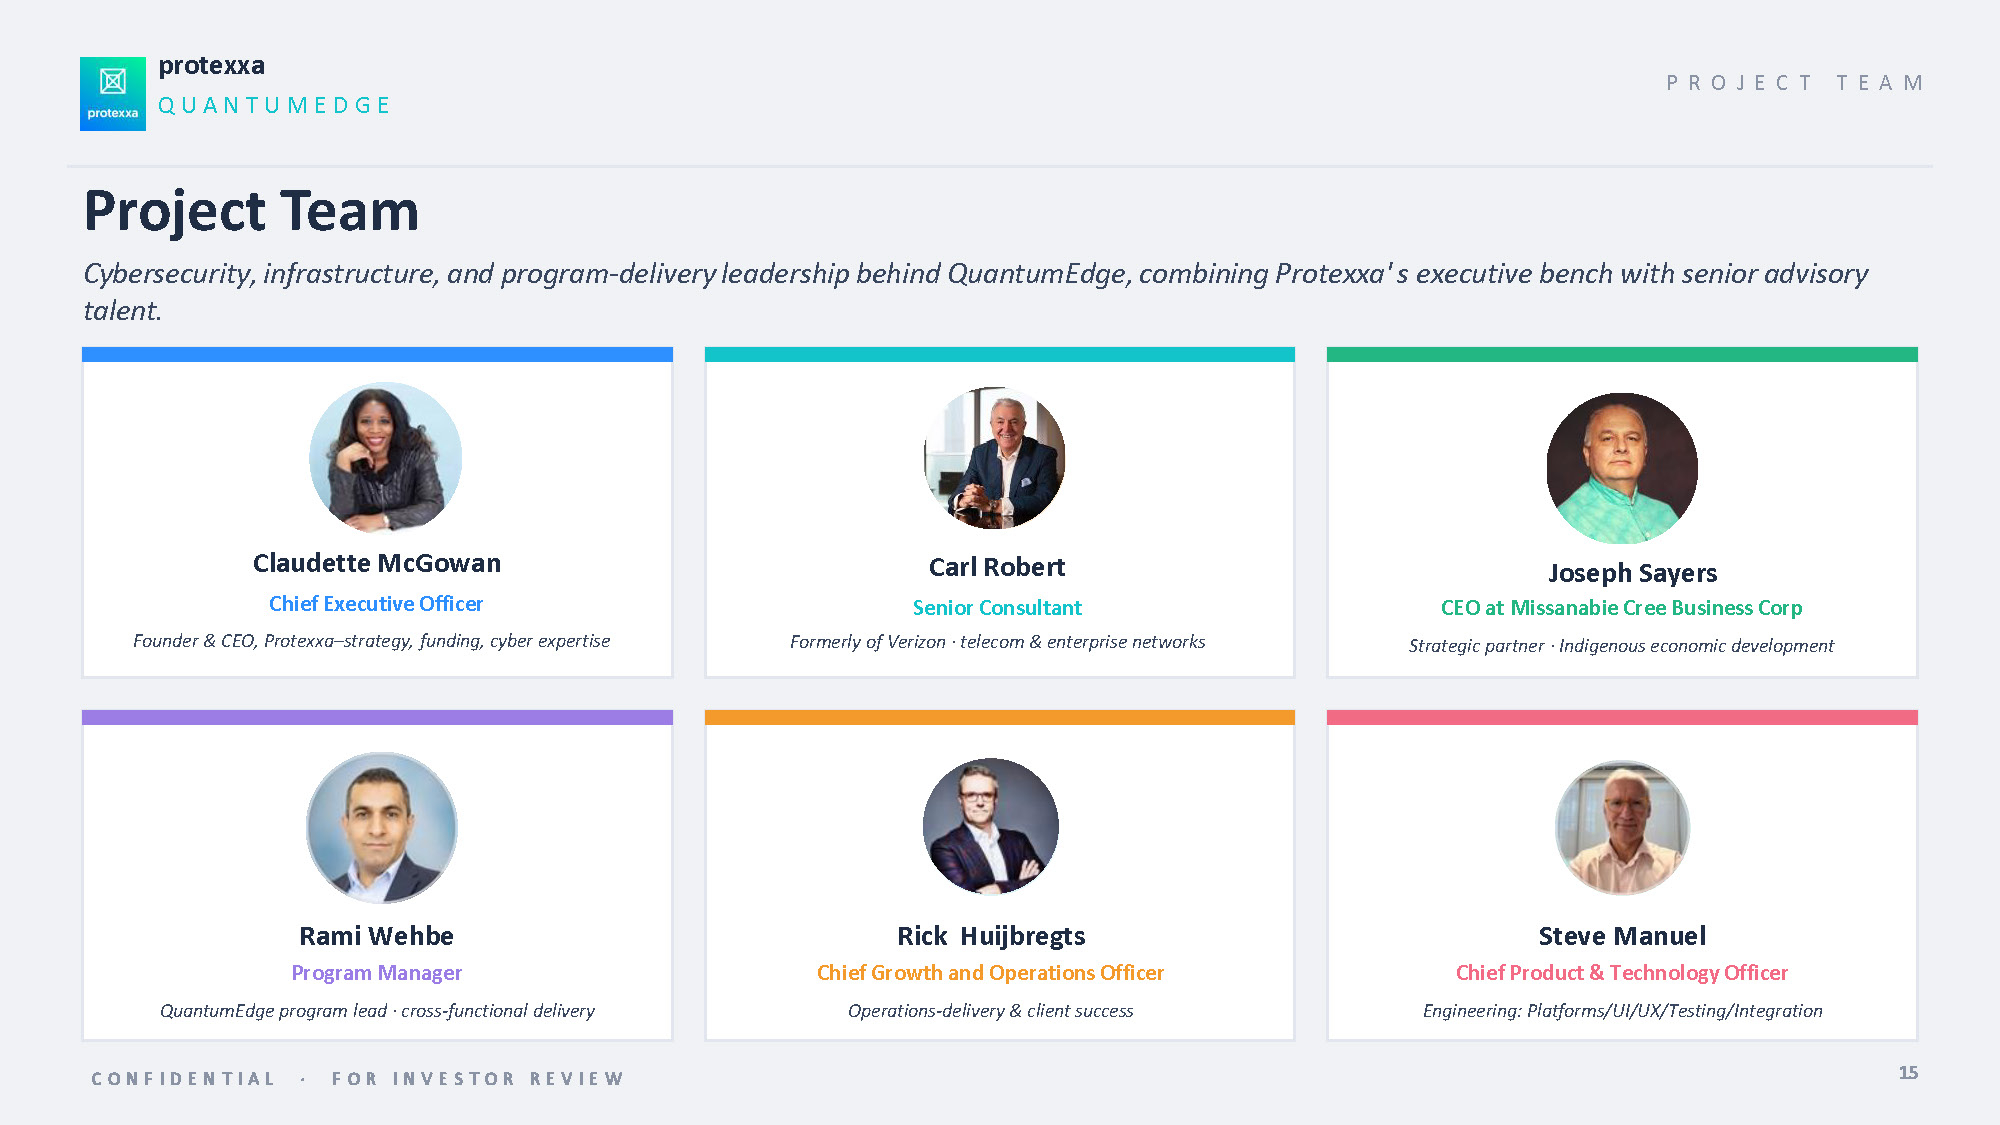The image size is (2000, 1125).
Task: Click the "QuantumEdge program lead" description
Action: (377, 1011)
